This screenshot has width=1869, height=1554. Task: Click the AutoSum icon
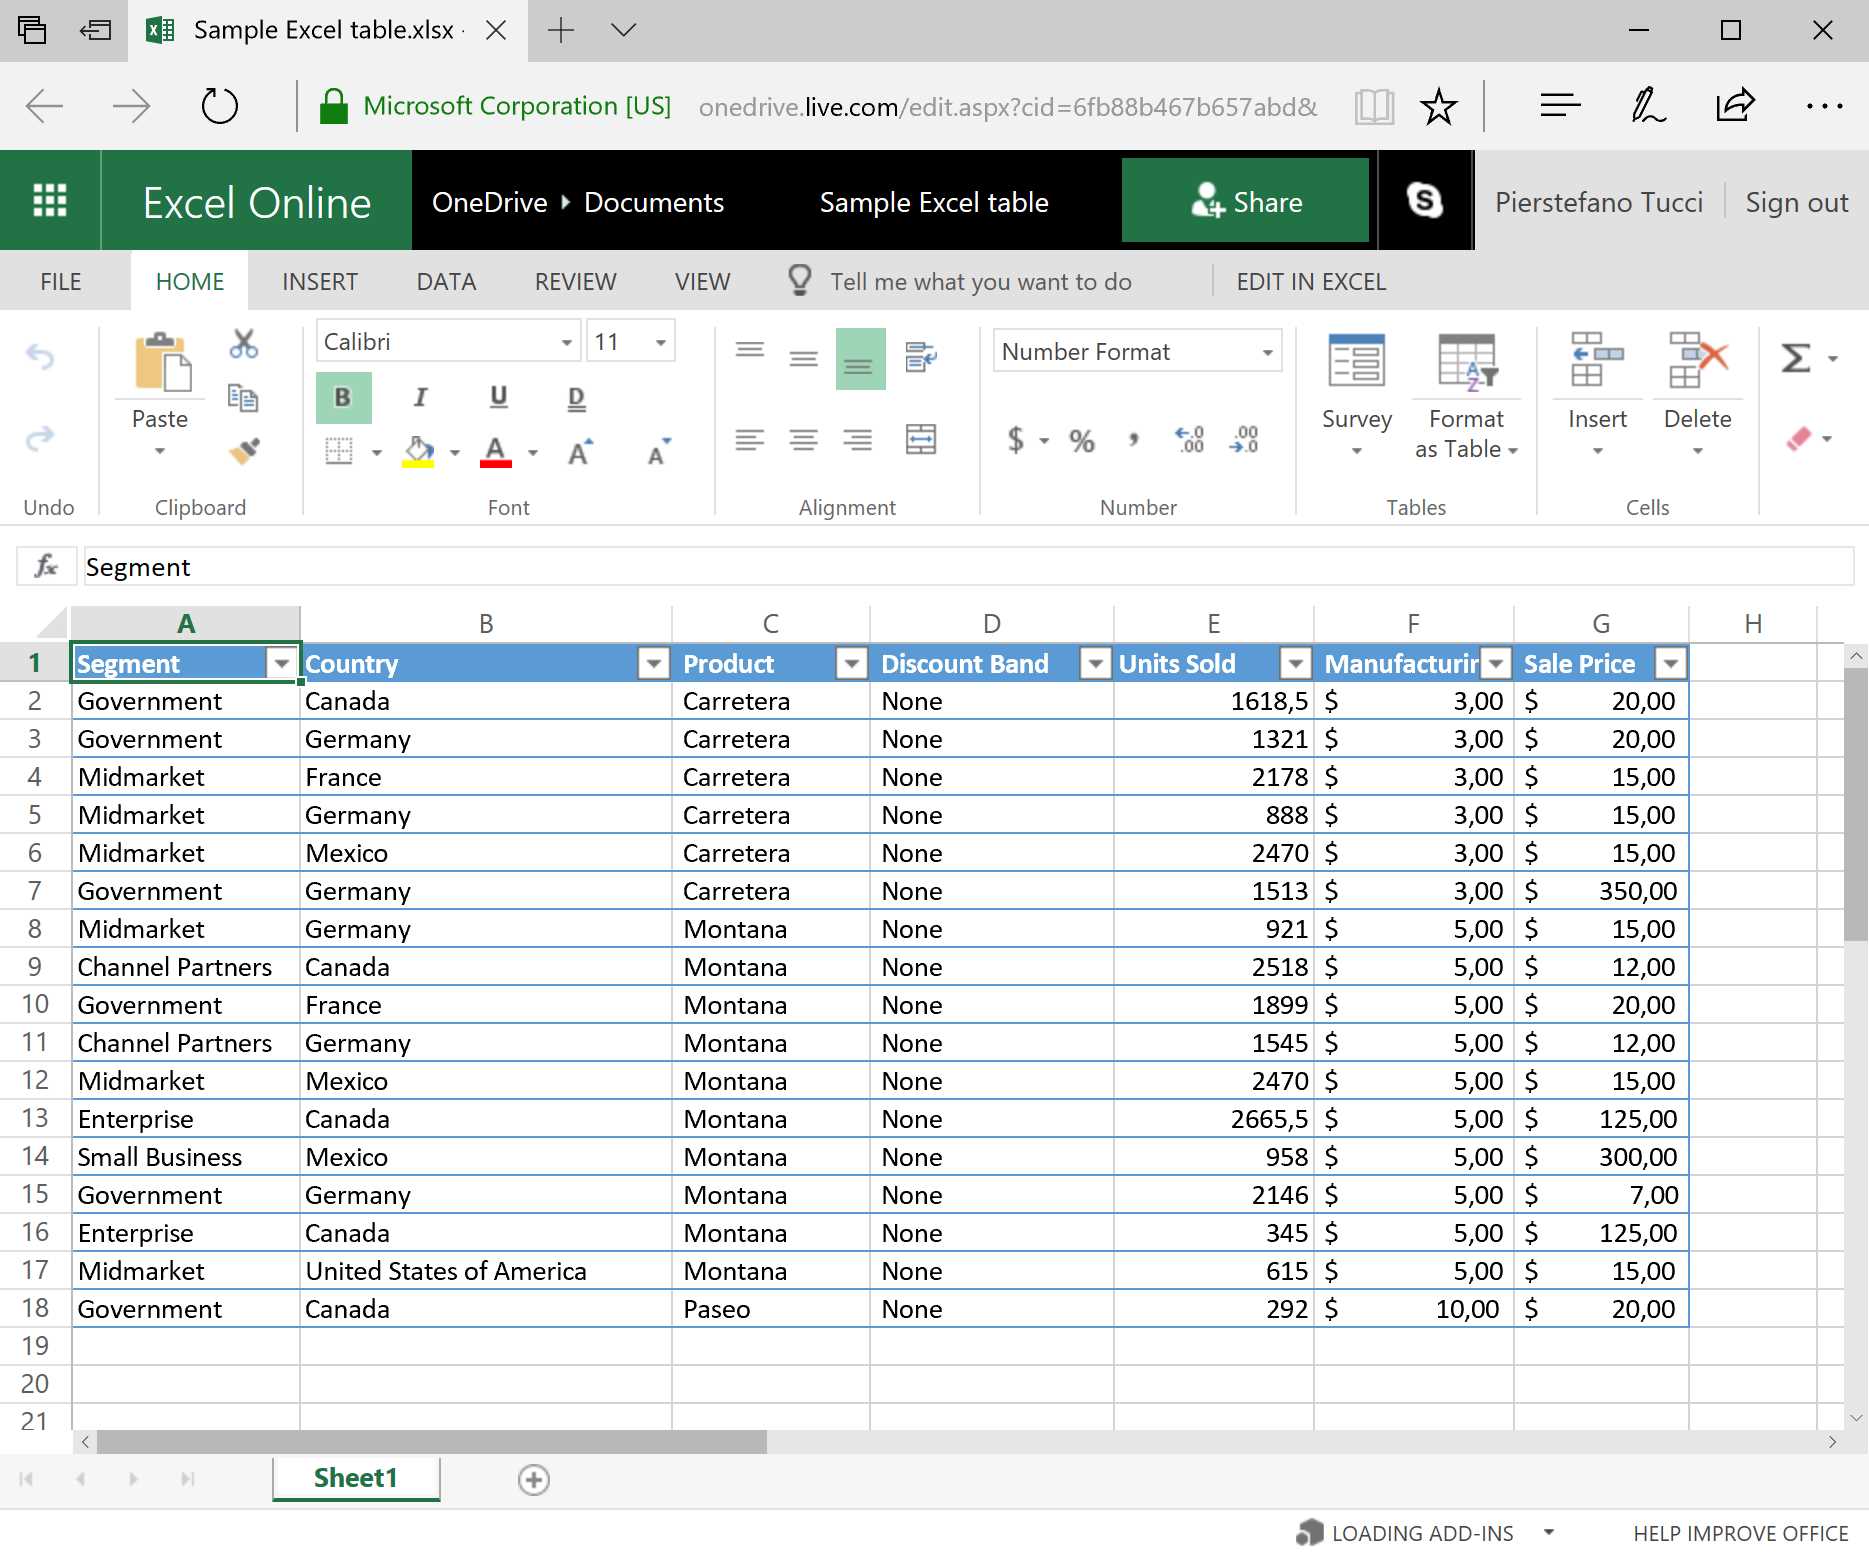(x=1797, y=356)
